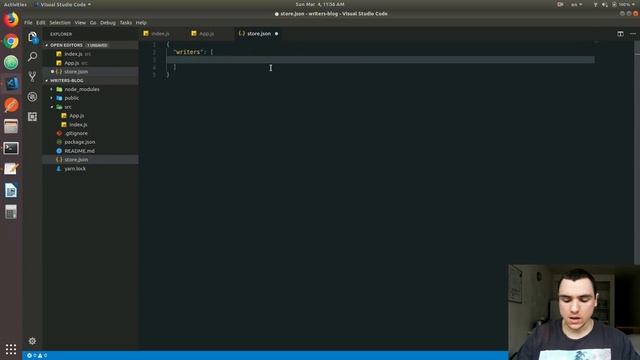Open the Search view icon
Image resolution: width=640 pixels, height=360 pixels.
[x=32, y=57]
